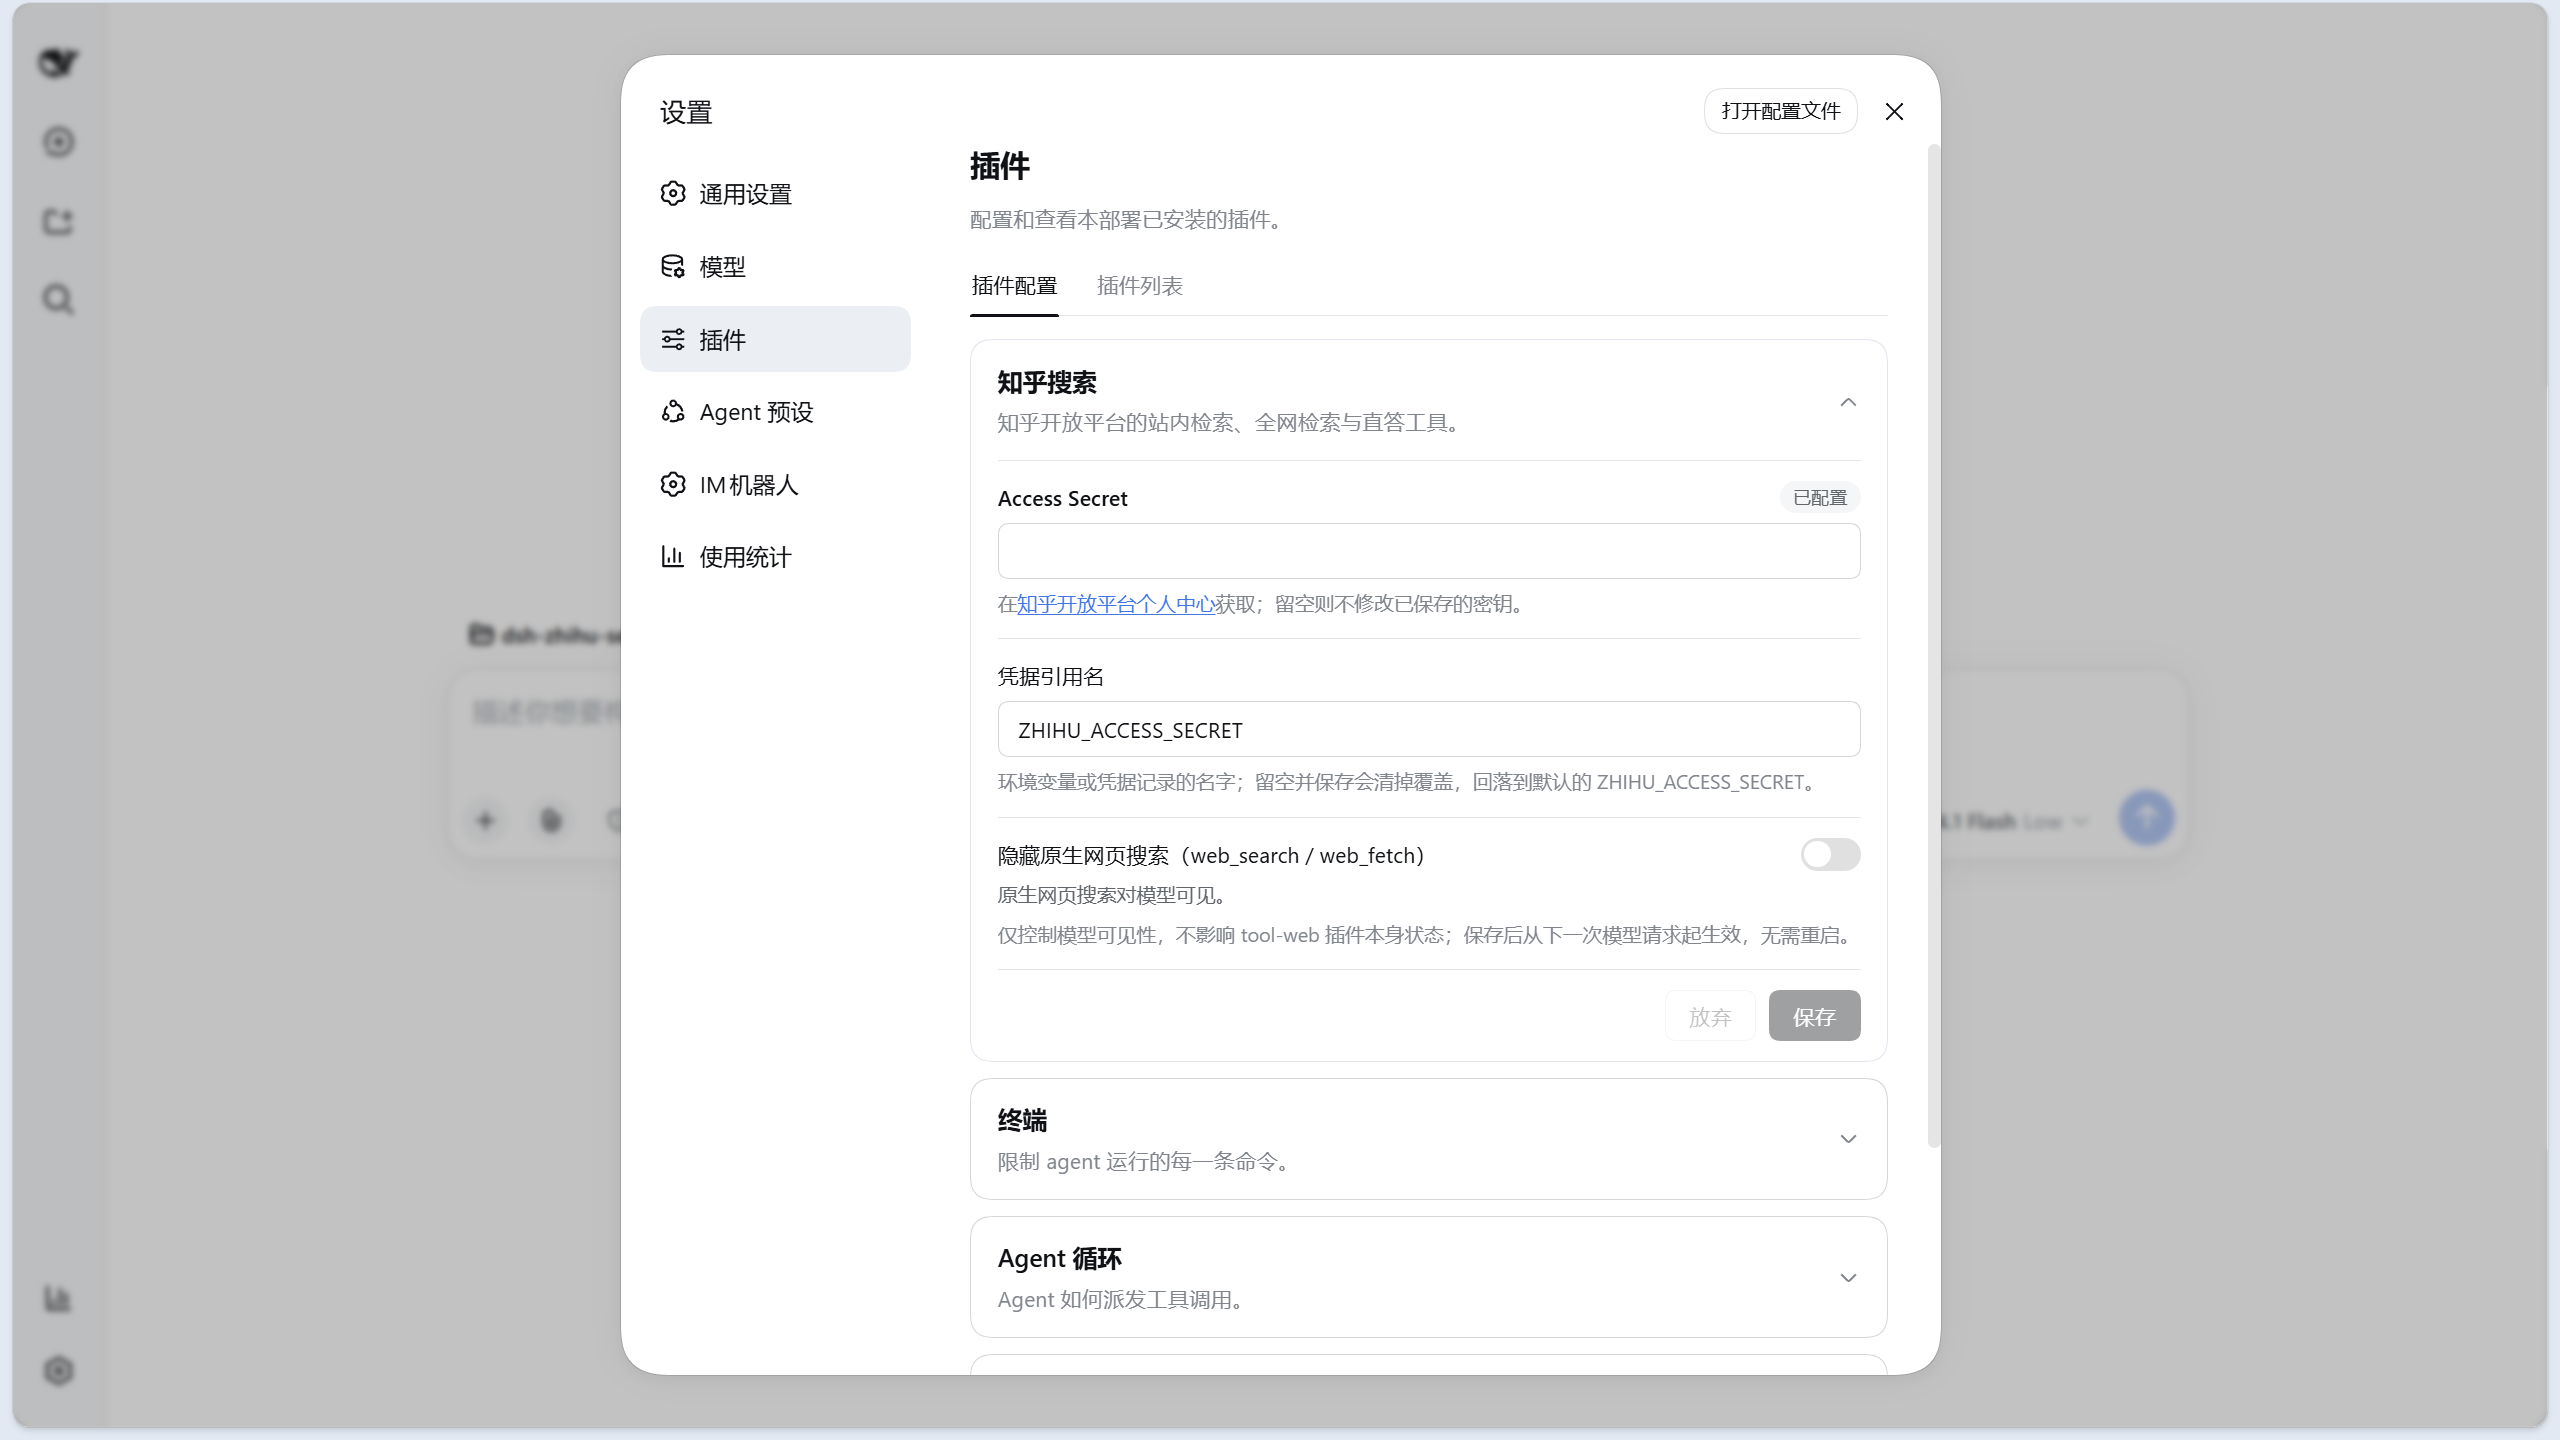This screenshot has height=1440, width=2560.
Task: Click the 限制 agent 运行的每一条命令。 description
Action: click(x=1146, y=1161)
